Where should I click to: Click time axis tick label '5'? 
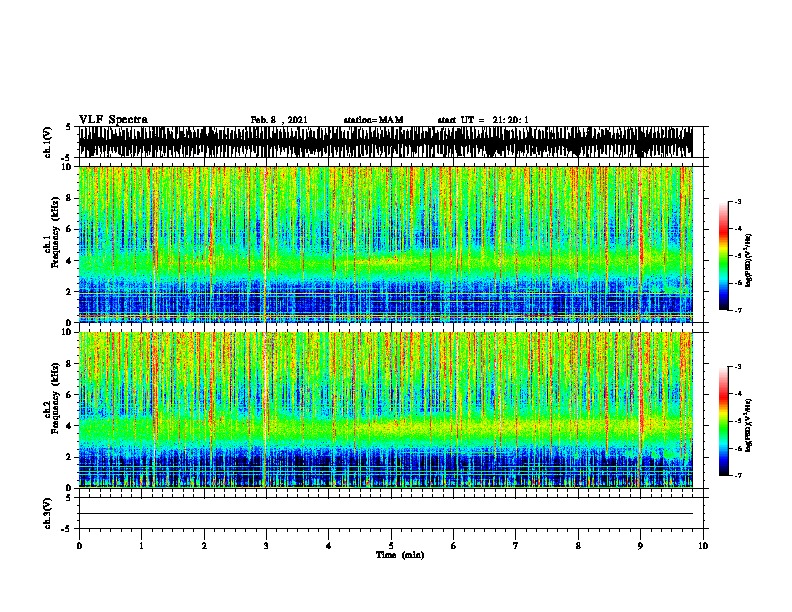point(391,546)
